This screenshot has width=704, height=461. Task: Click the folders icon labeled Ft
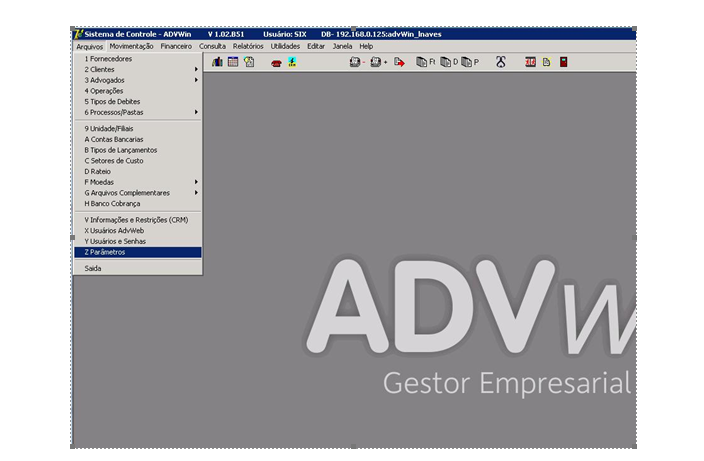[x=426, y=62]
